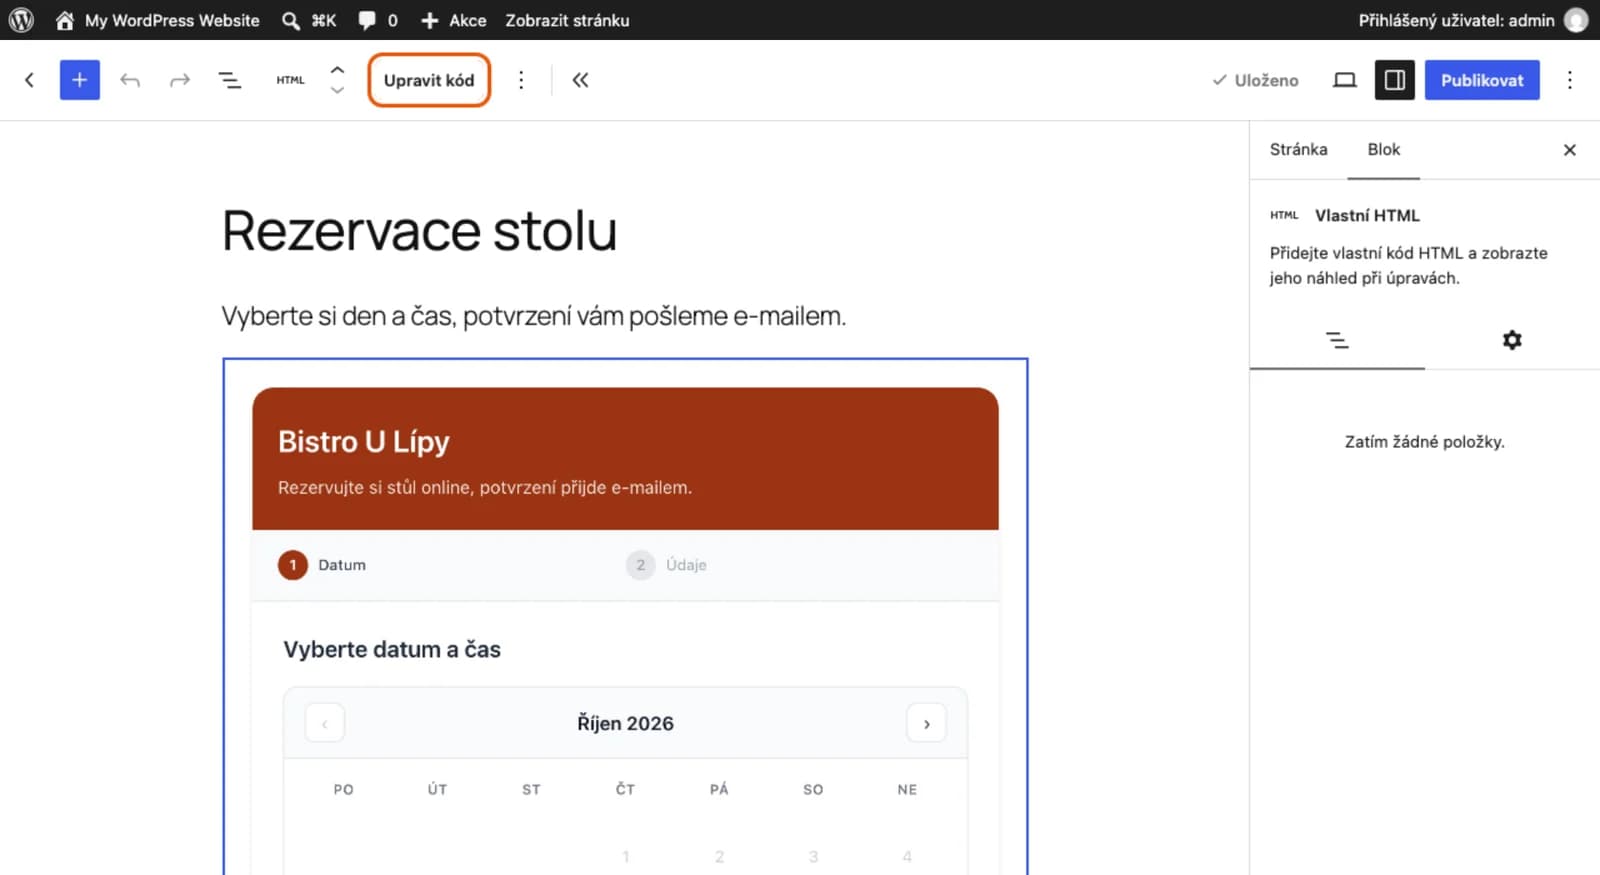Close the settings sidebar
The width and height of the screenshot is (1600, 875).
1570,150
